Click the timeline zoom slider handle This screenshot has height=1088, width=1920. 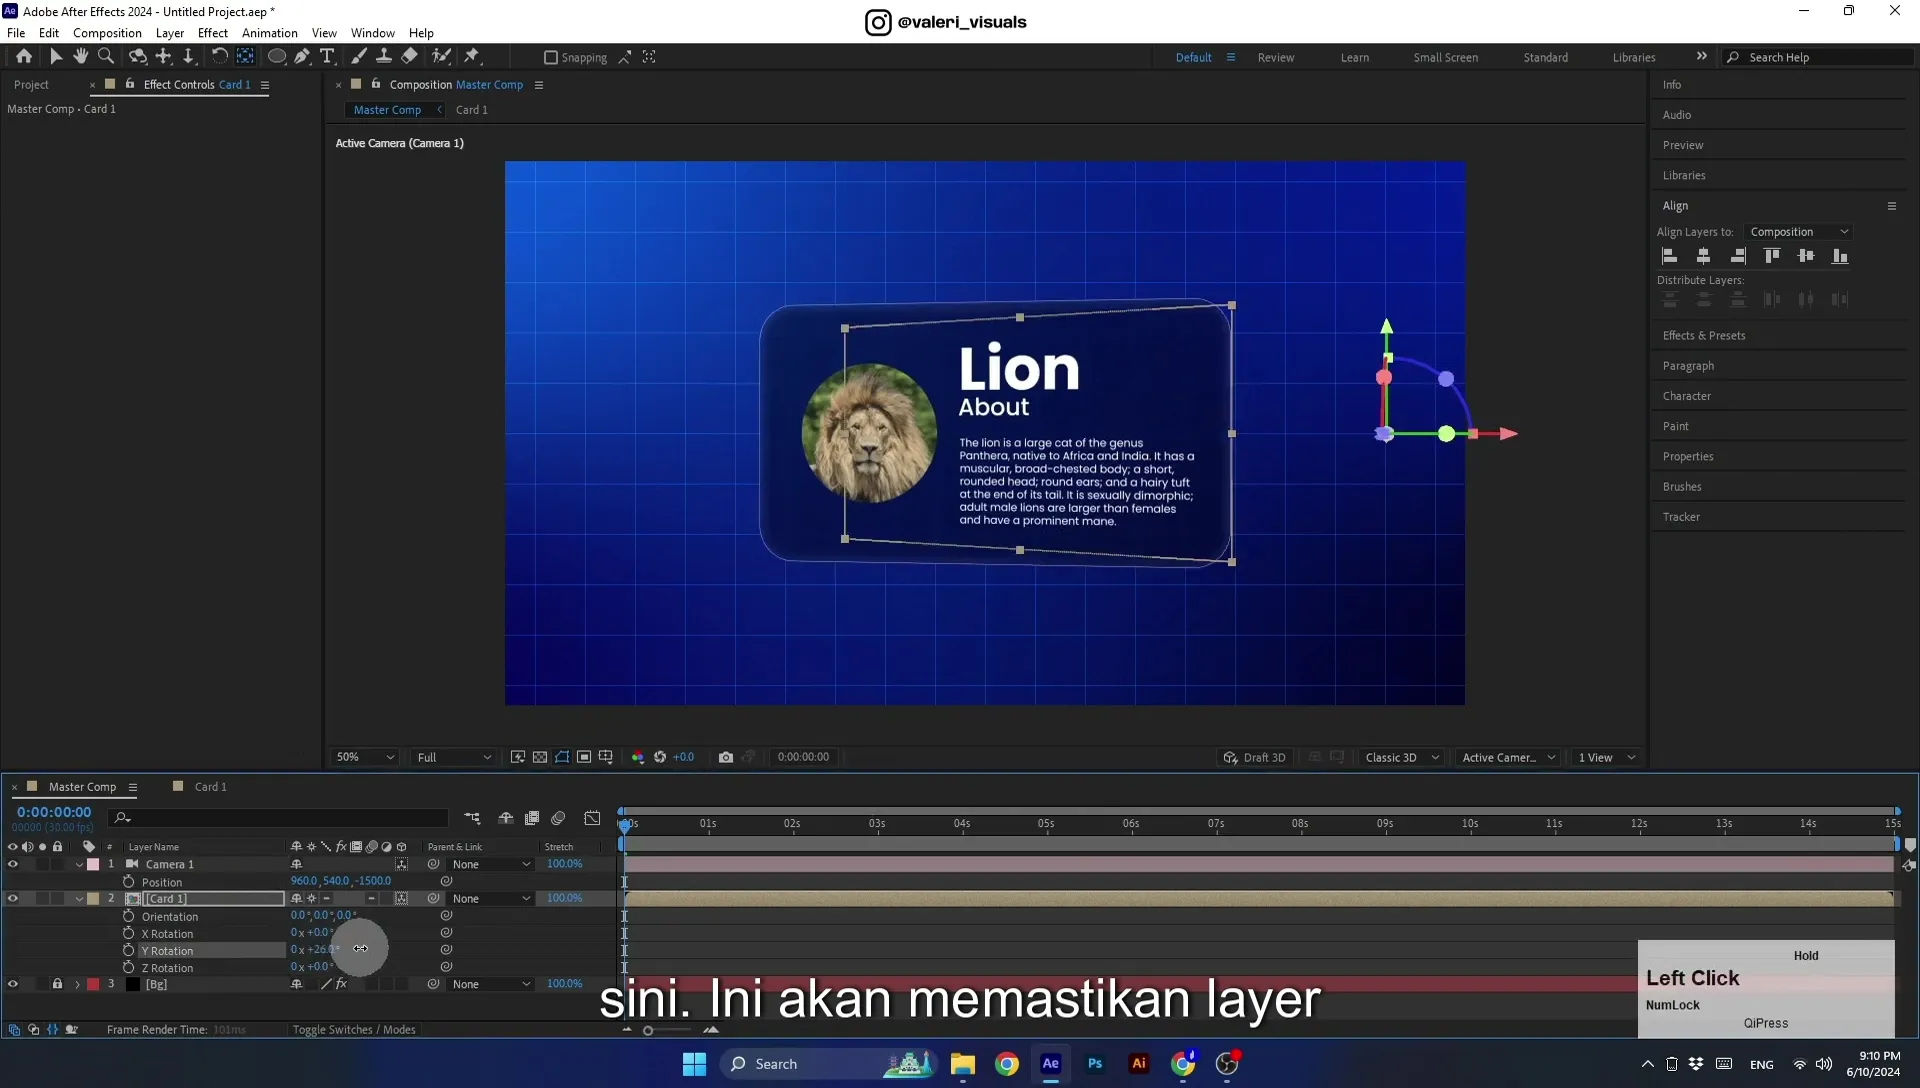pos(648,1031)
